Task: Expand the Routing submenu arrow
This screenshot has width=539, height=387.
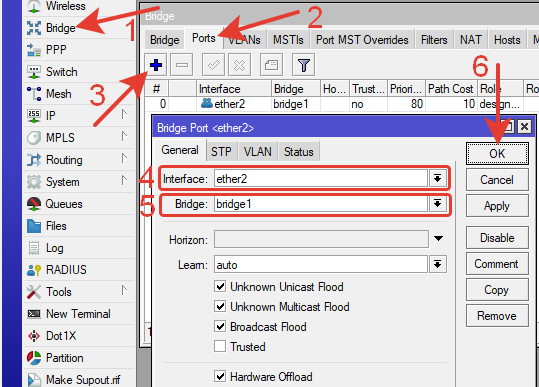Action: [124, 158]
